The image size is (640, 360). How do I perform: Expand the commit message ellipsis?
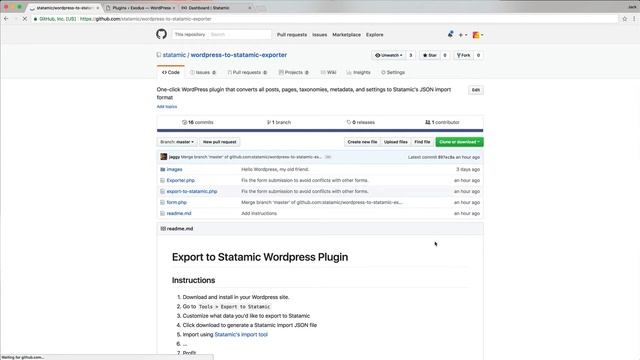click(328, 157)
